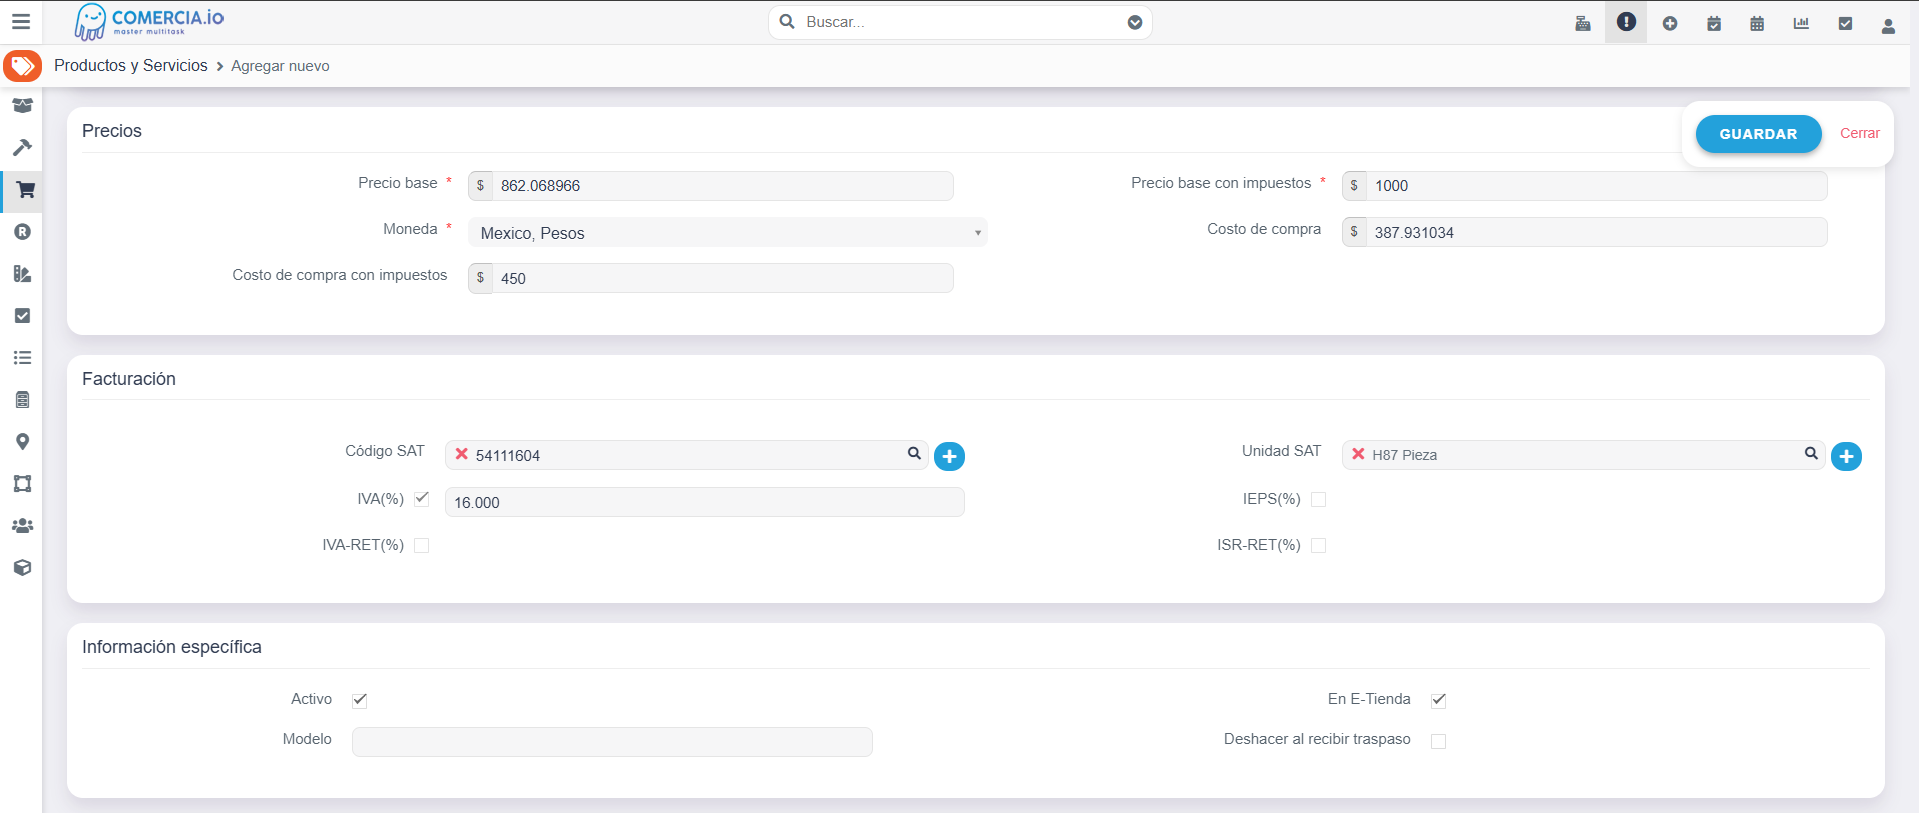Click the Agregar nuevo breadcrumb

280,66
